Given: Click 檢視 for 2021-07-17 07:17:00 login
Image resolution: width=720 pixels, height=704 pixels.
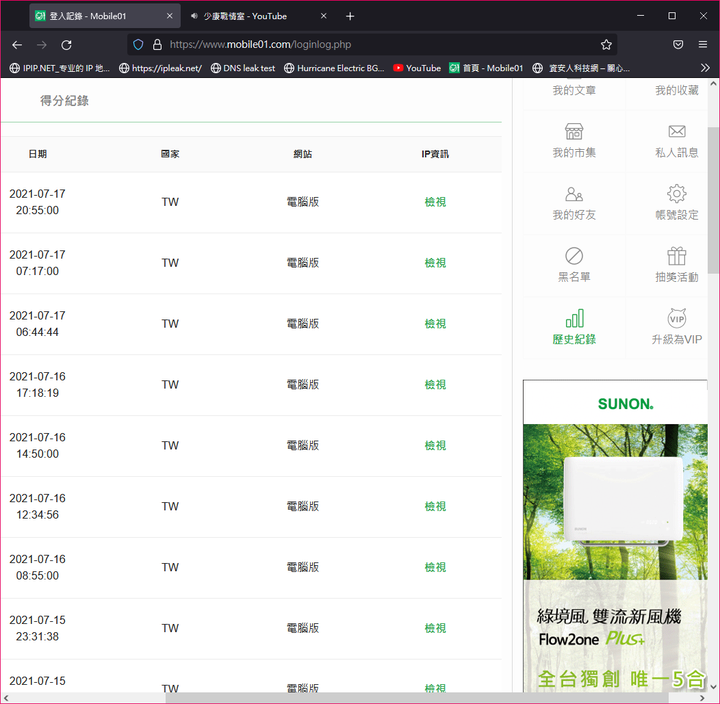Looking at the screenshot, I should pos(435,263).
